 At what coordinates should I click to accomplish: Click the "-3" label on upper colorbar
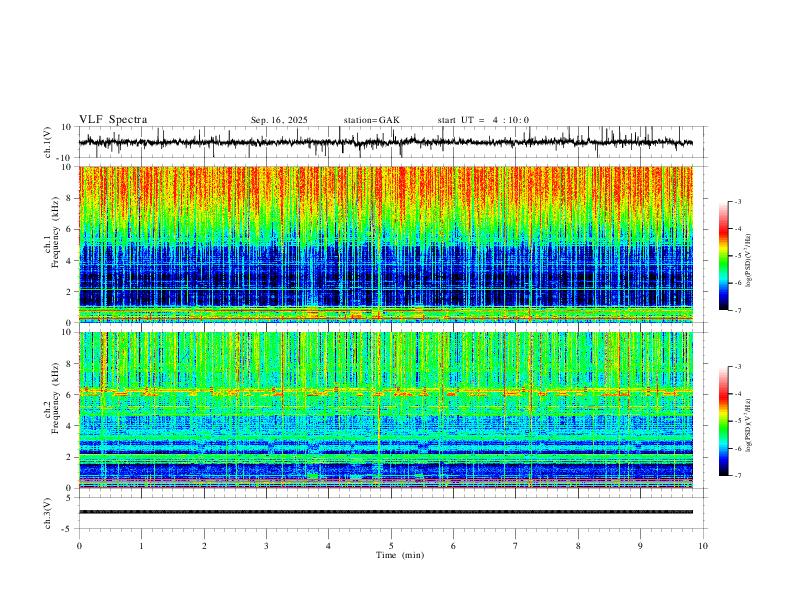click(x=737, y=201)
